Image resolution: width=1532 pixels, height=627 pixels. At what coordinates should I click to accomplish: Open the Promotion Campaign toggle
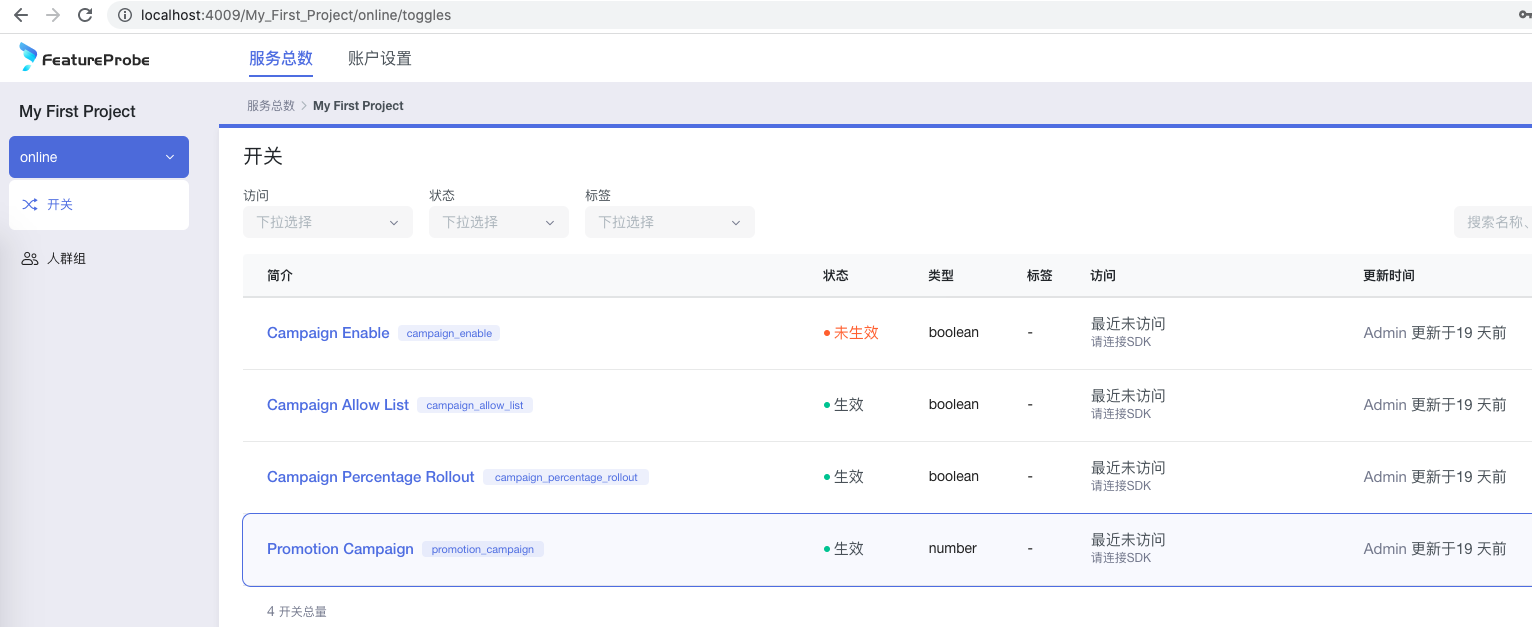(340, 549)
